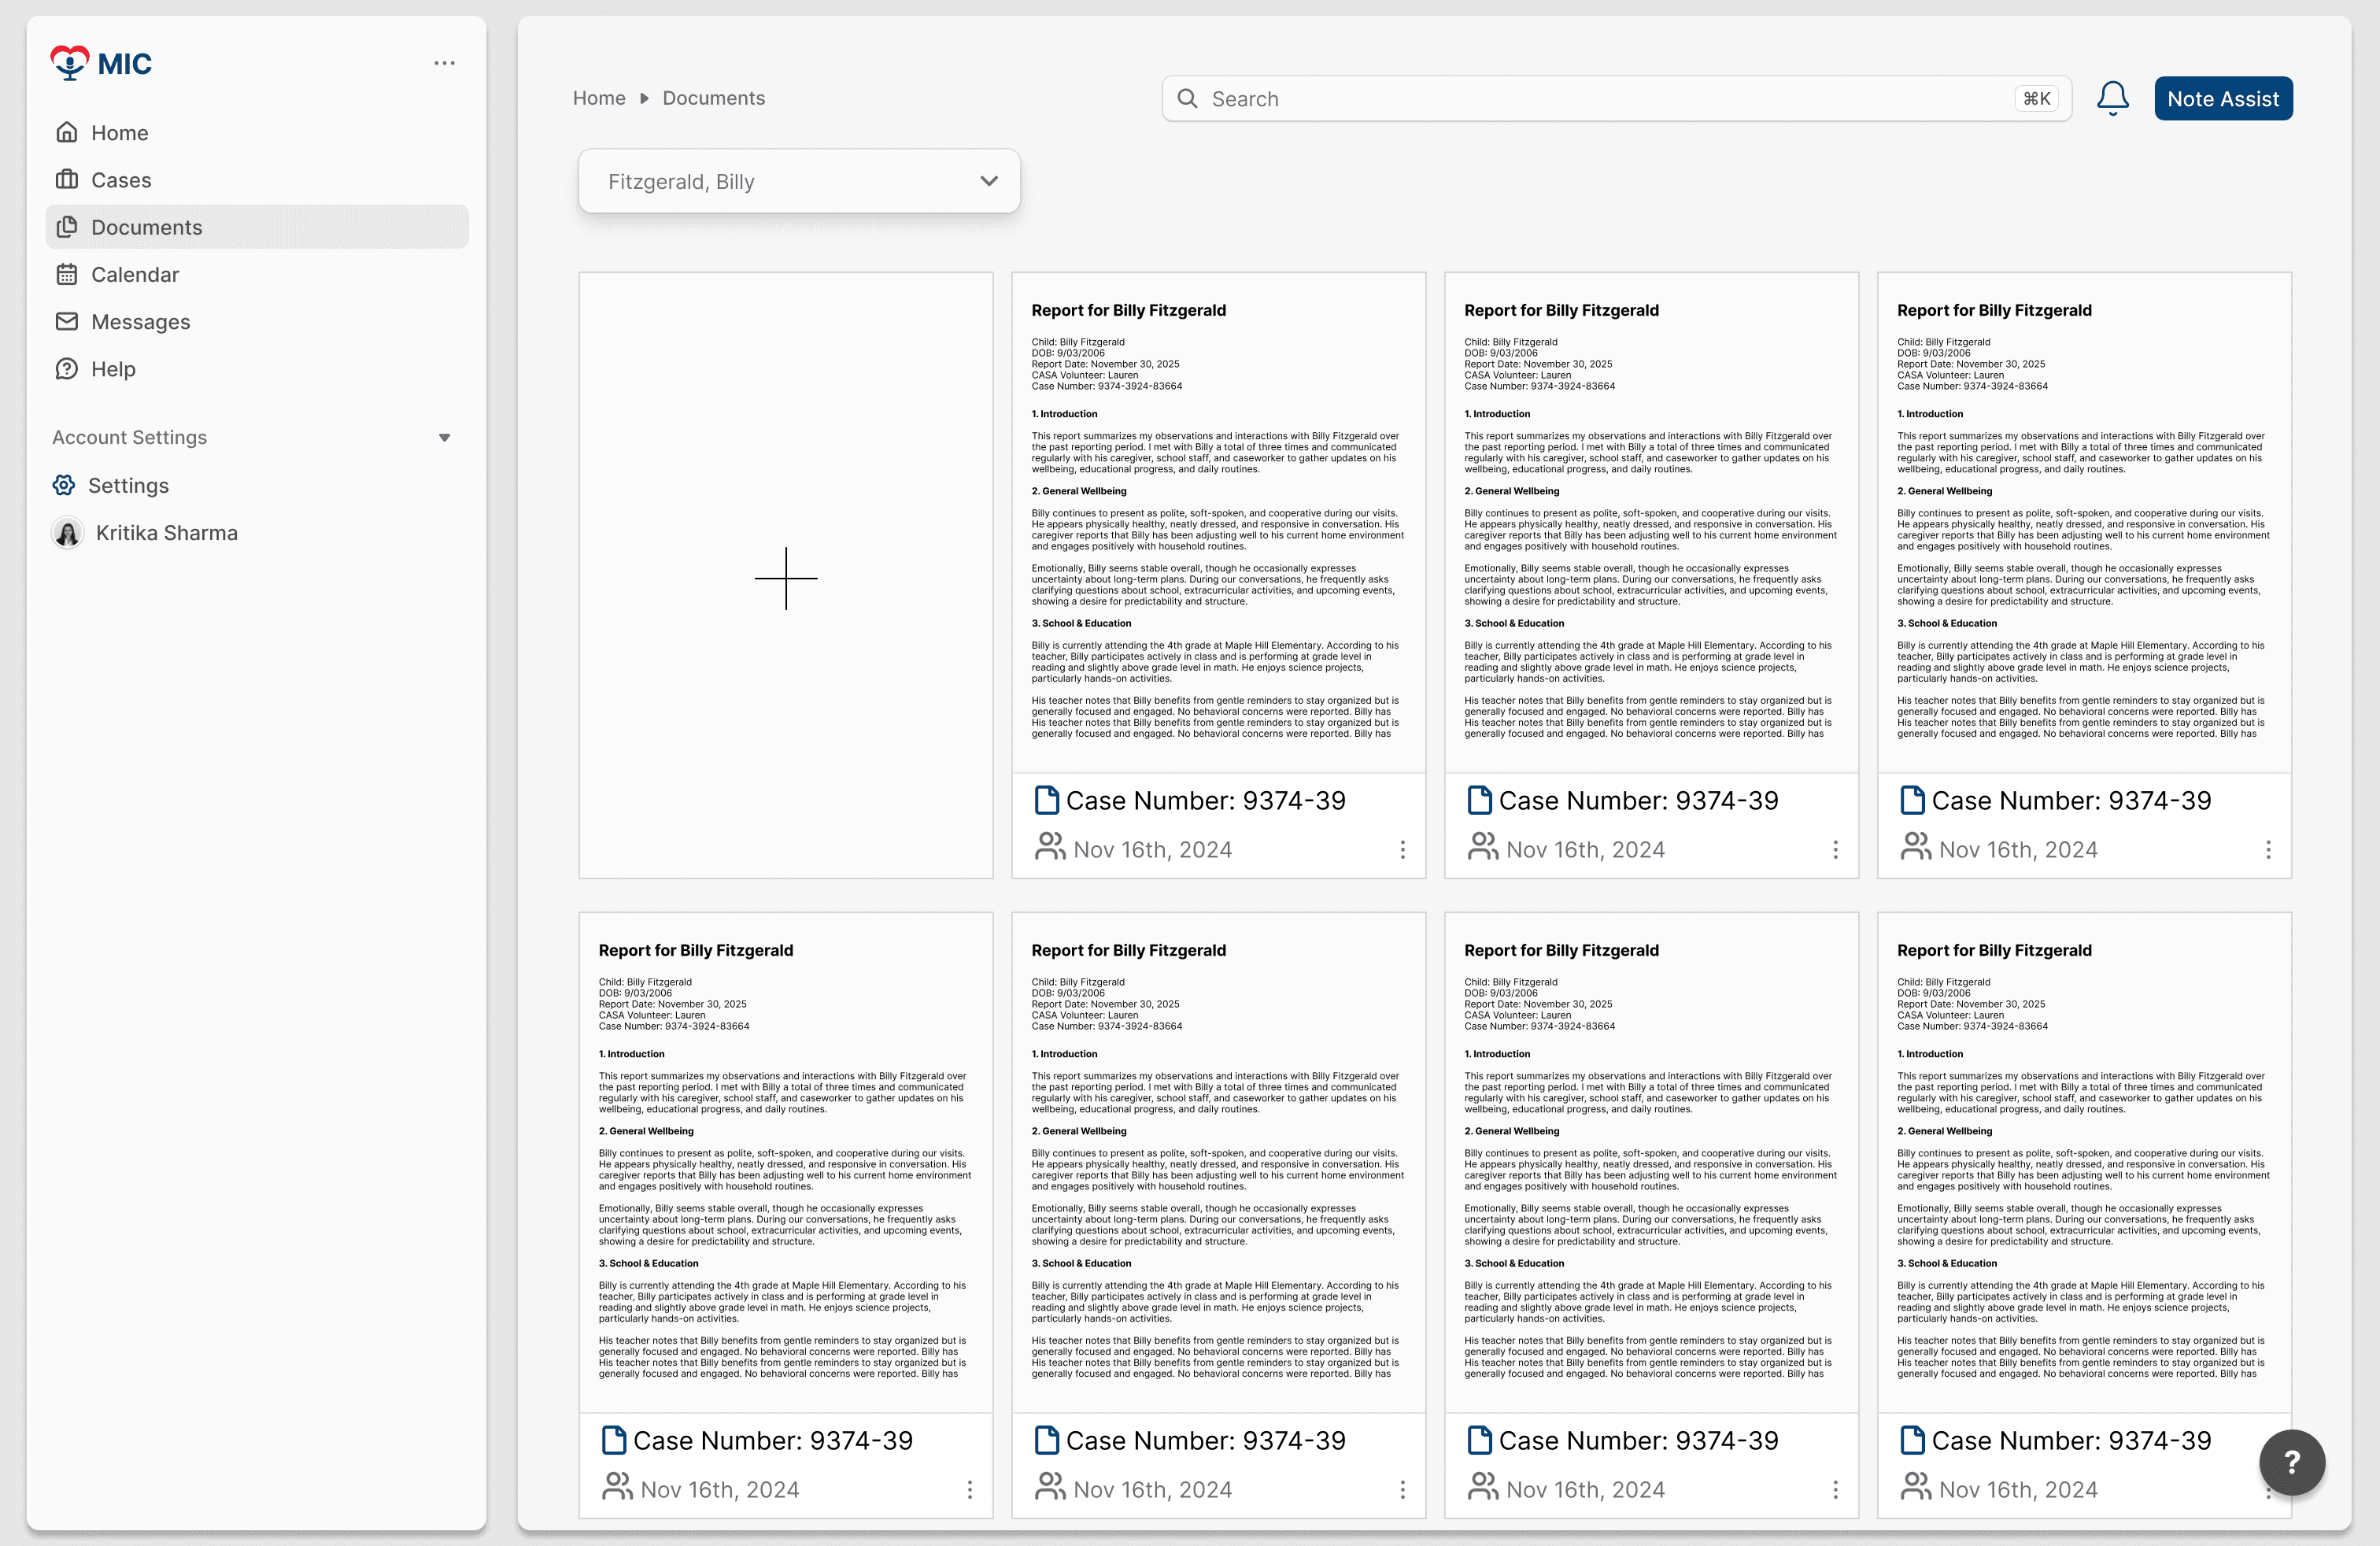Open the sidebar three-dots menu

tap(444, 63)
